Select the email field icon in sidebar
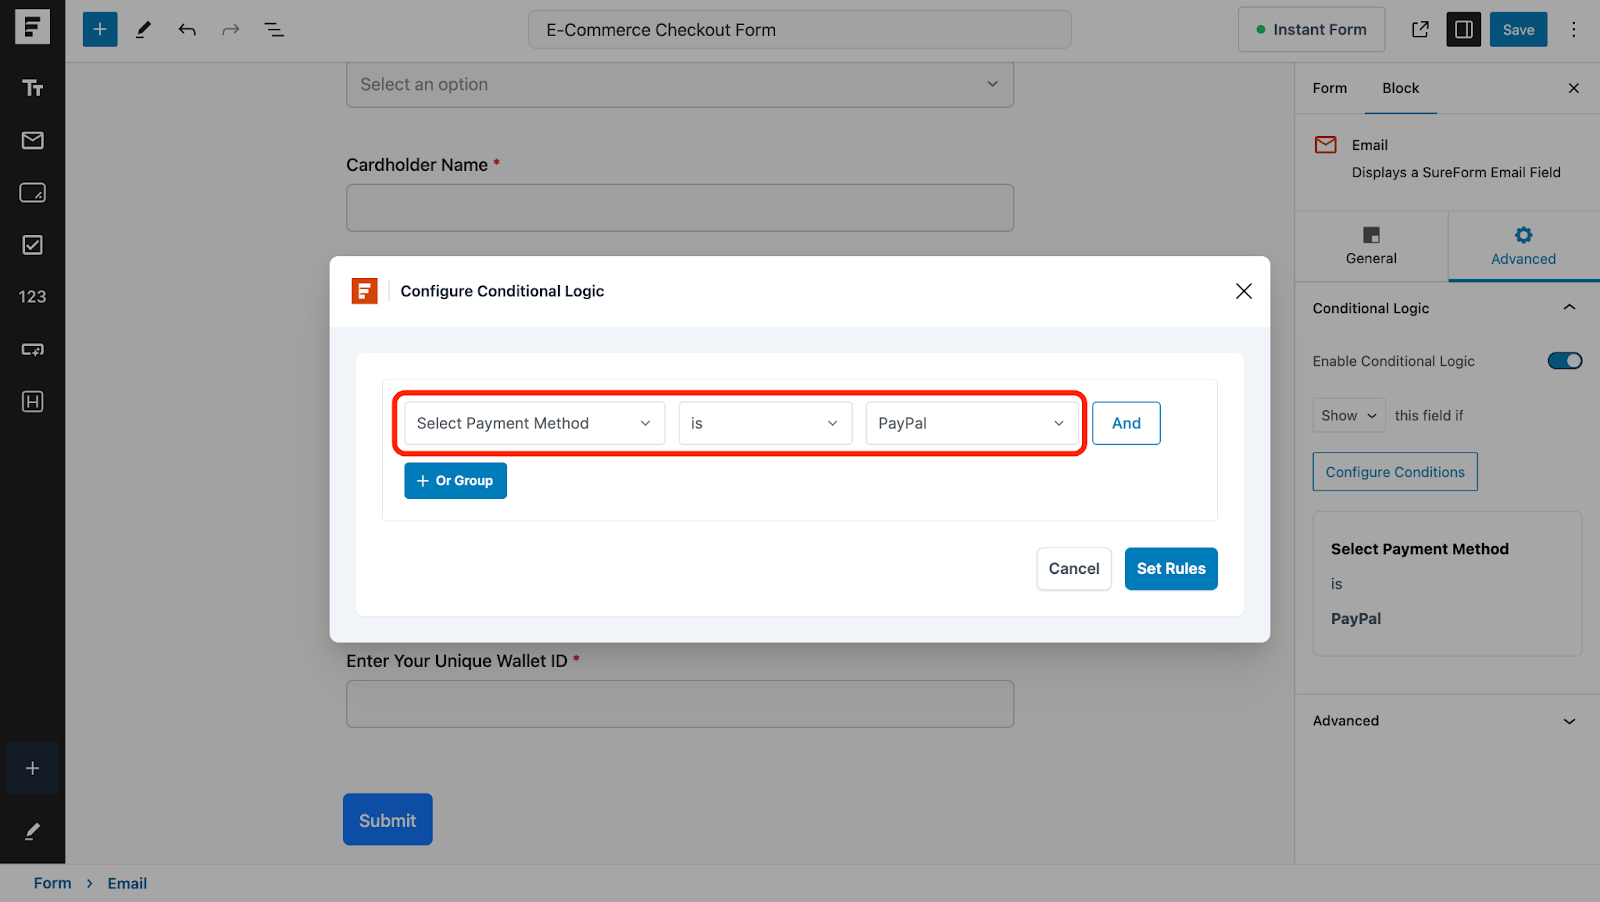The height and width of the screenshot is (902, 1600). point(32,140)
